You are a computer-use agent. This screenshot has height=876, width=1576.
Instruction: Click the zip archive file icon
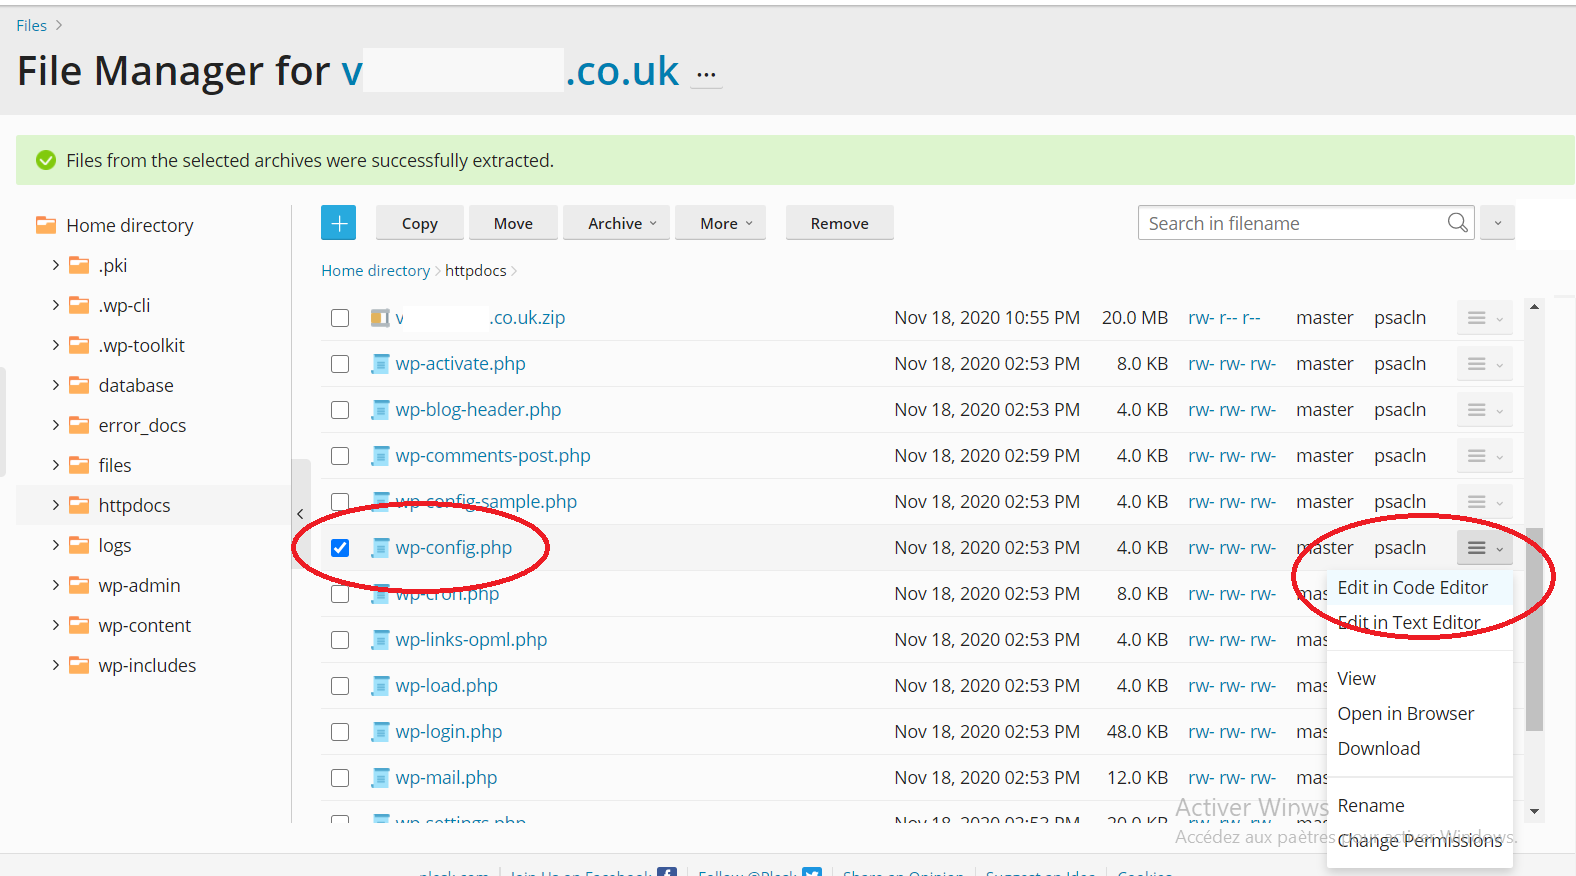(x=380, y=318)
